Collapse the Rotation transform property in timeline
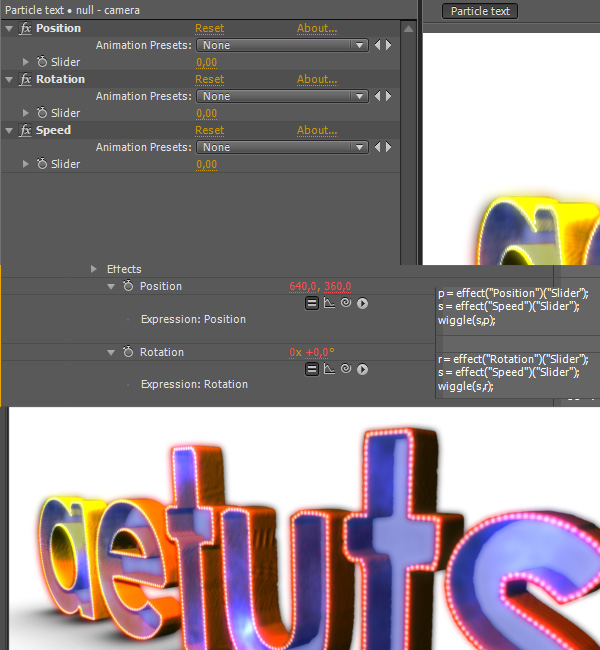Viewport: 600px width, 650px height. coord(111,353)
